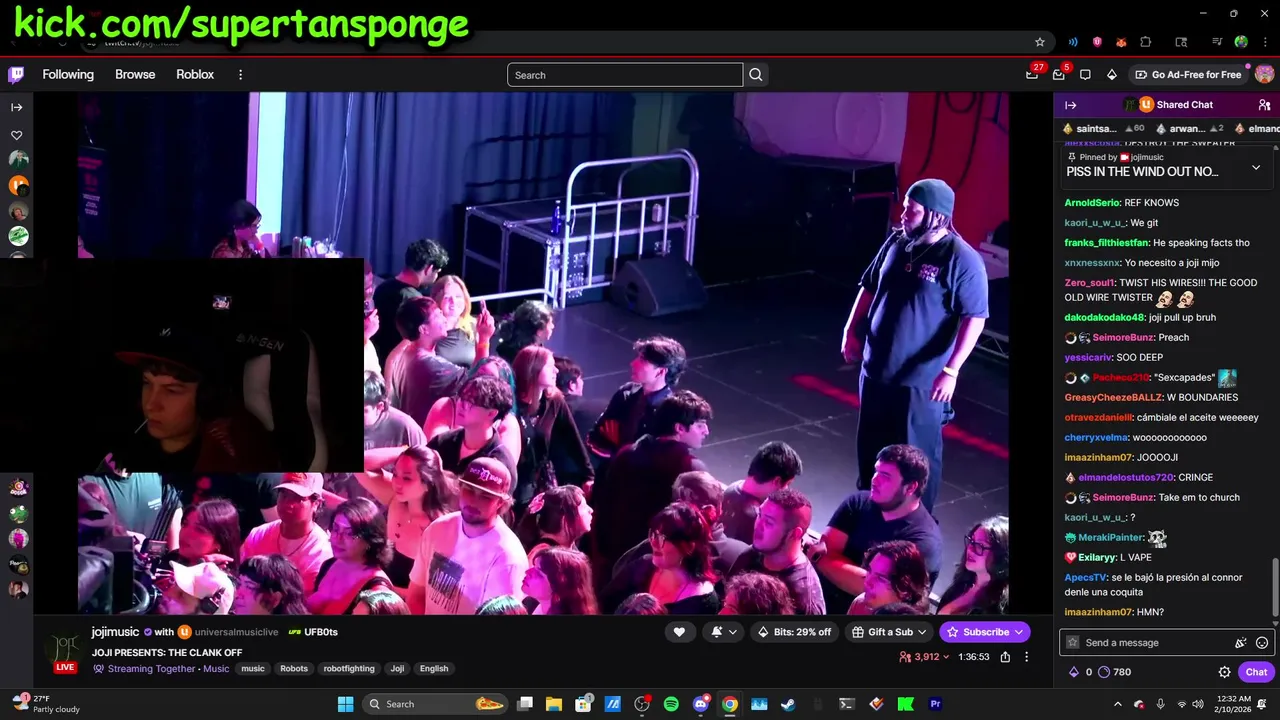1280x720 pixels.
Task: Share the stream using share icon
Action: pos(1005,657)
